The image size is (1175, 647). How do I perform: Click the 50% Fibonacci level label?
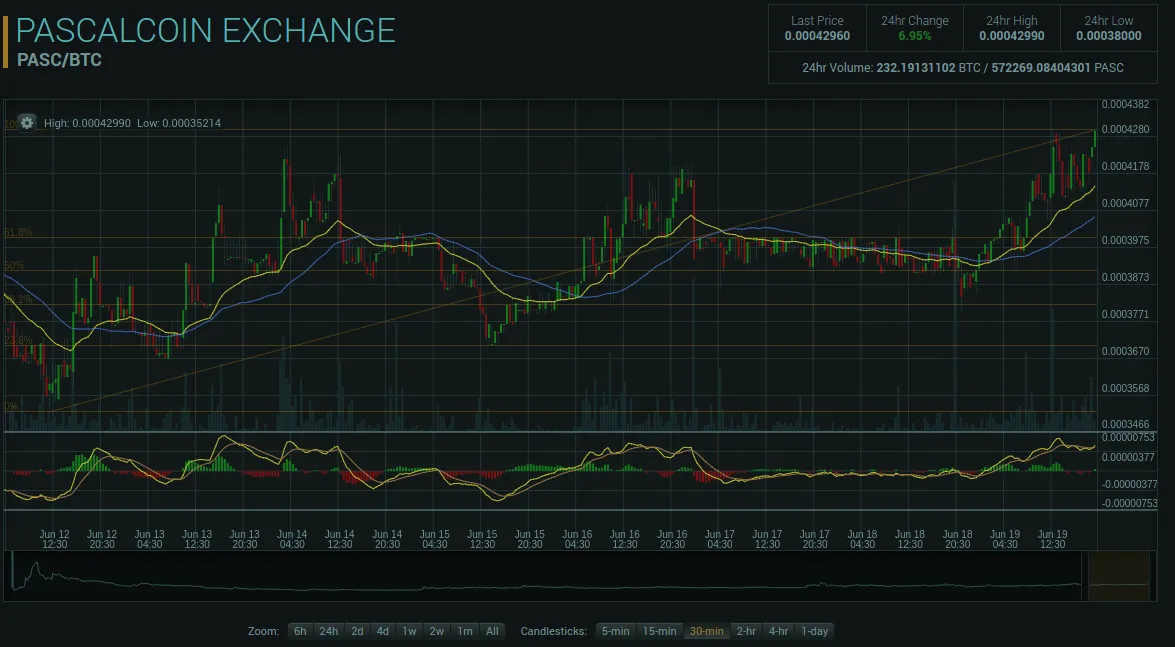pos(13,265)
